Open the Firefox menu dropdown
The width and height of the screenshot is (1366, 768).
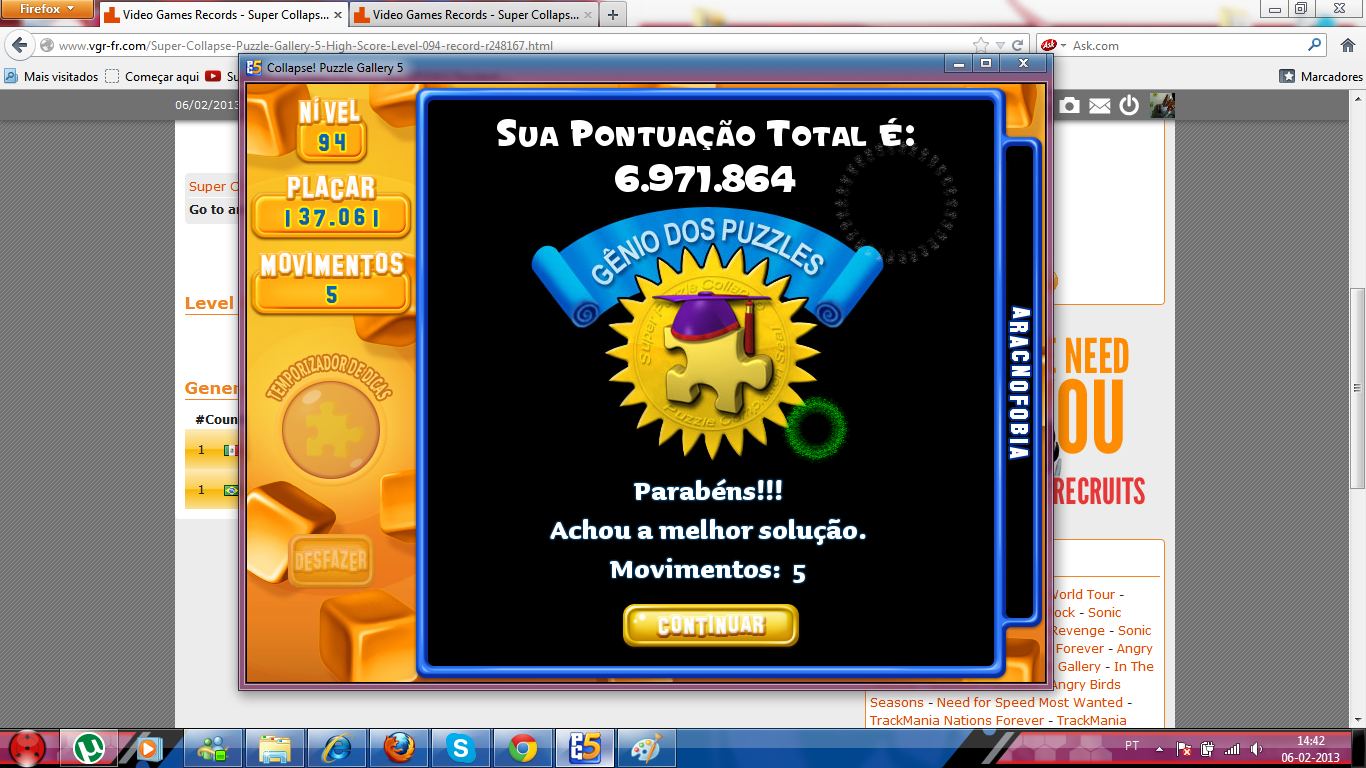(x=48, y=9)
